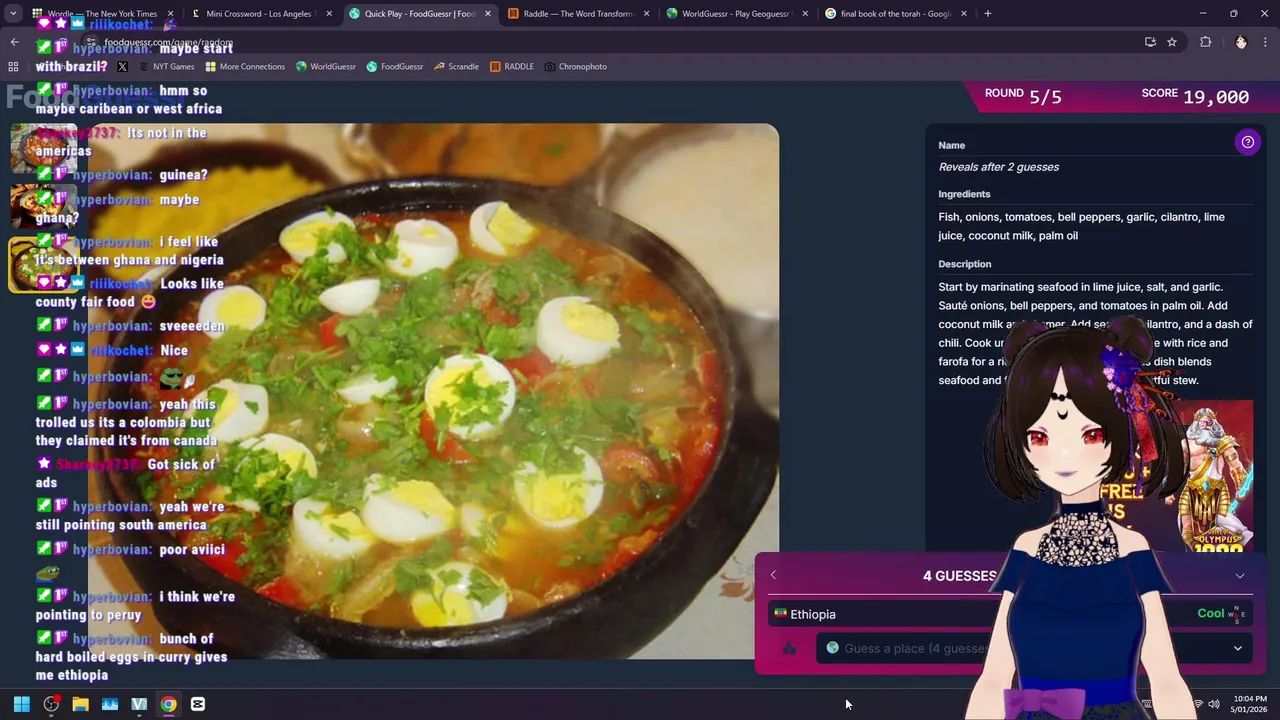Image resolution: width=1280 pixels, height=720 pixels.
Task: Click the SCORE 19,000 display
Action: click(x=1195, y=96)
